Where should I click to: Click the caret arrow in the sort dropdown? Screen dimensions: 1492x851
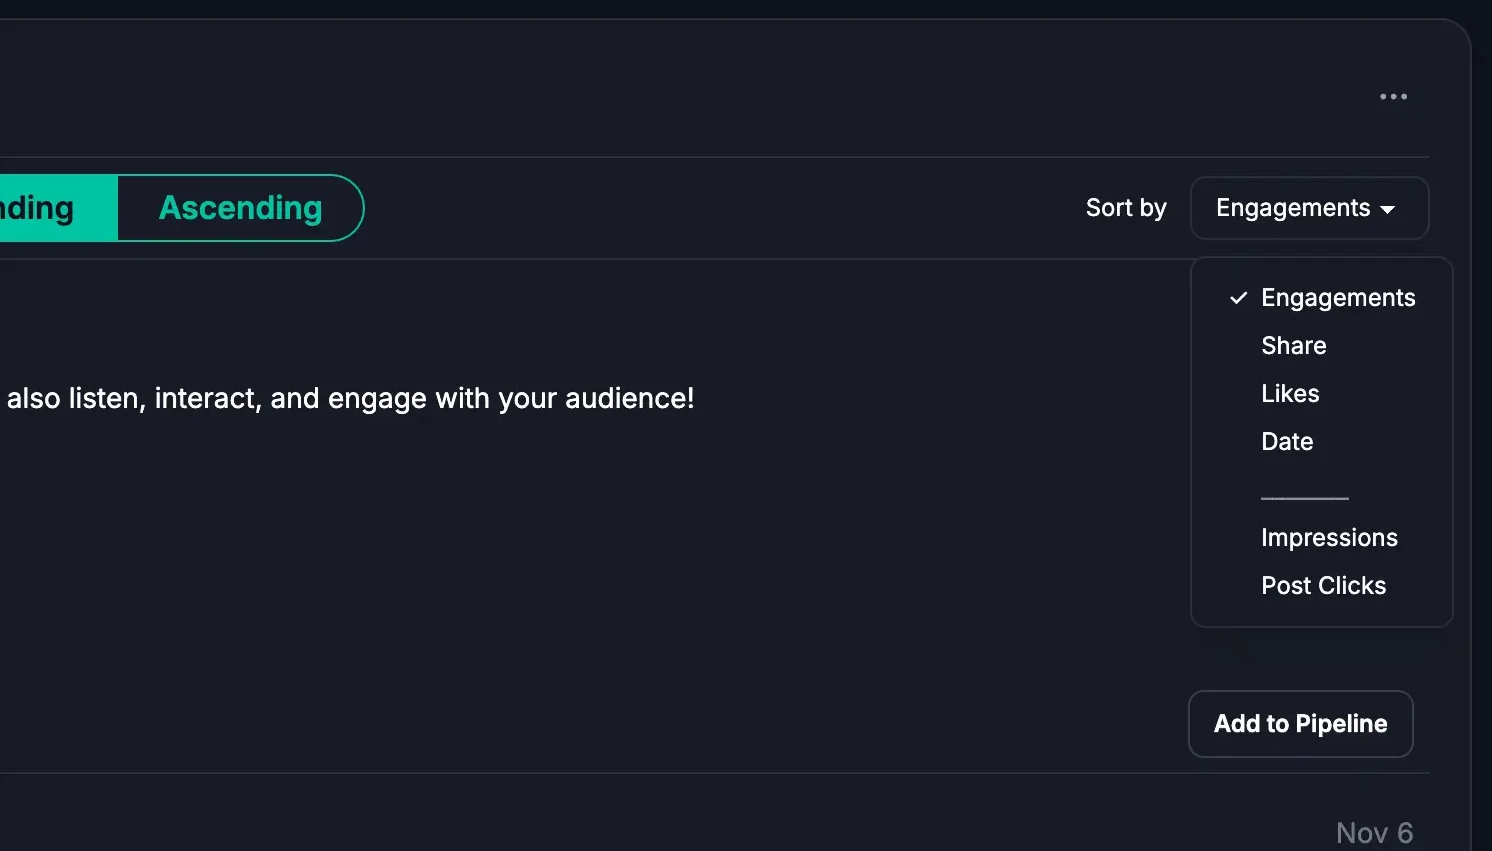(x=1388, y=210)
